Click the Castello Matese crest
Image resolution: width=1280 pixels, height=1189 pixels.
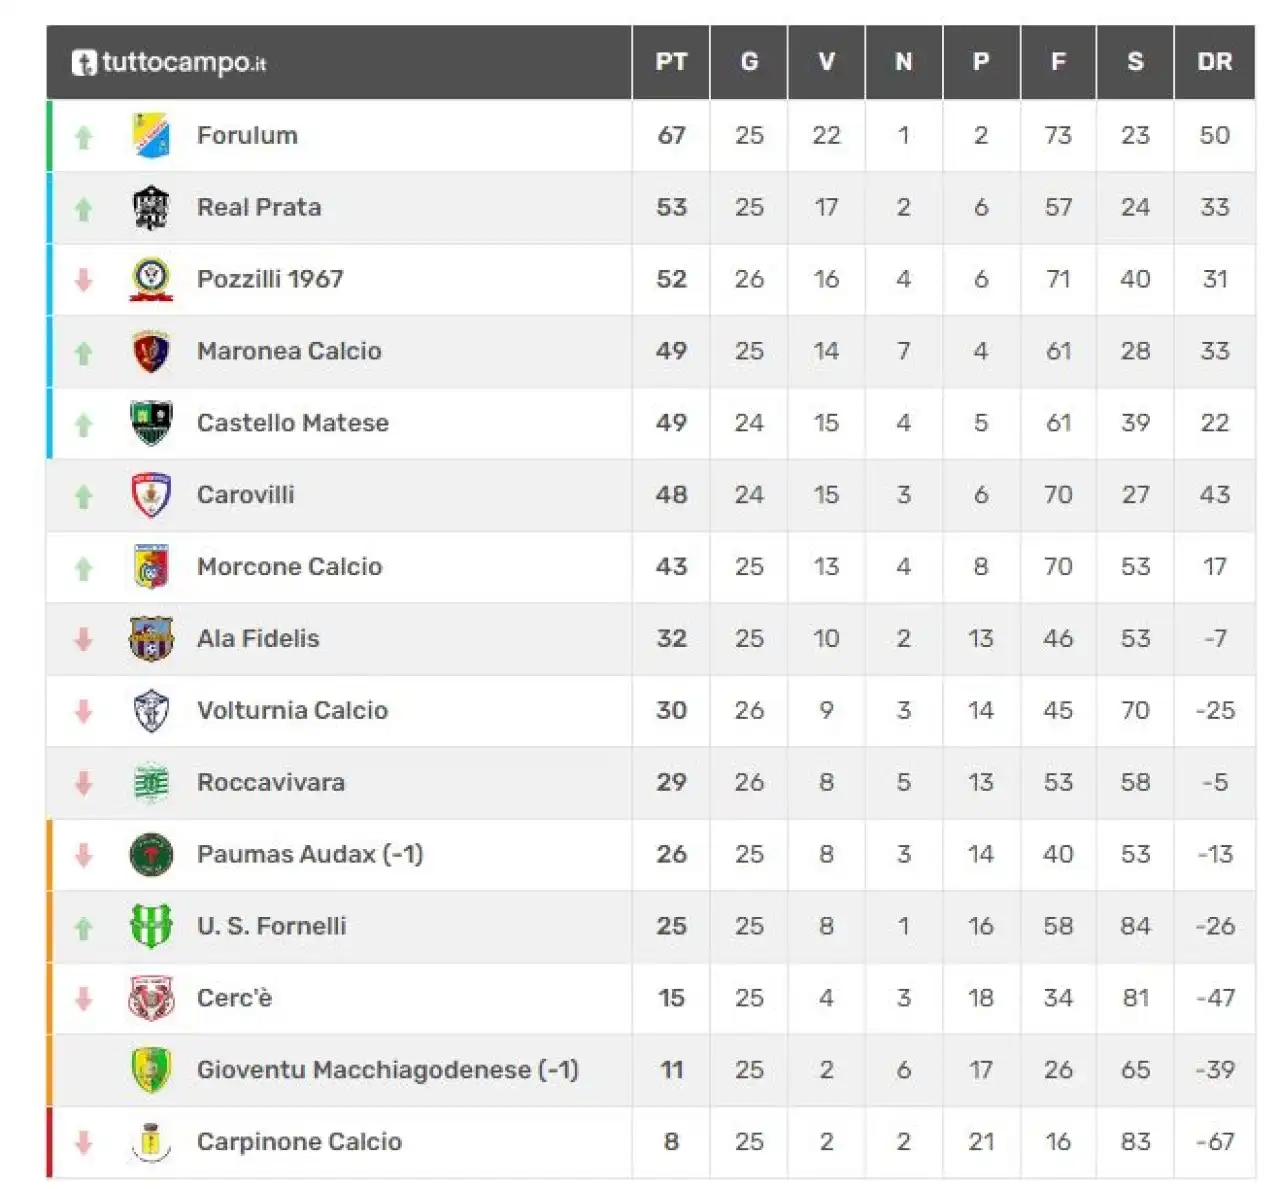click(151, 423)
